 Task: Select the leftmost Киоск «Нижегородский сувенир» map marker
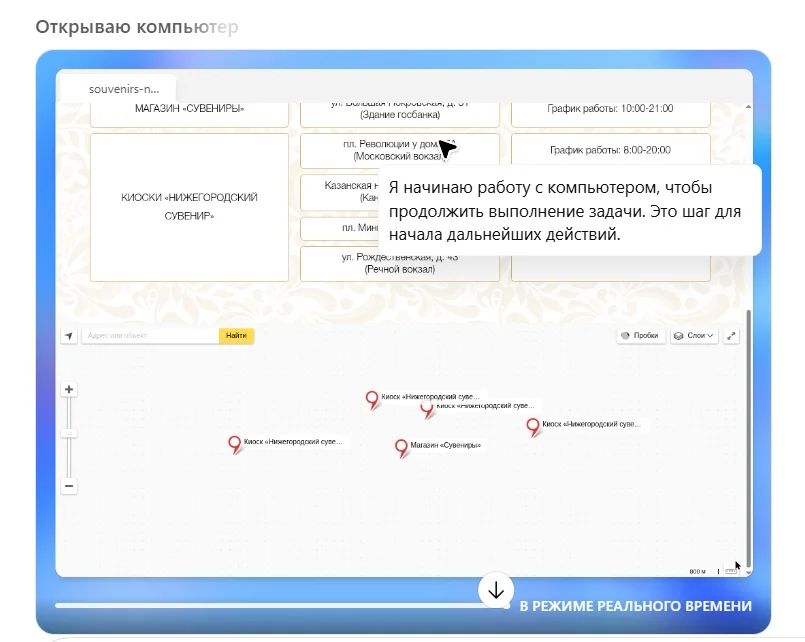click(235, 442)
